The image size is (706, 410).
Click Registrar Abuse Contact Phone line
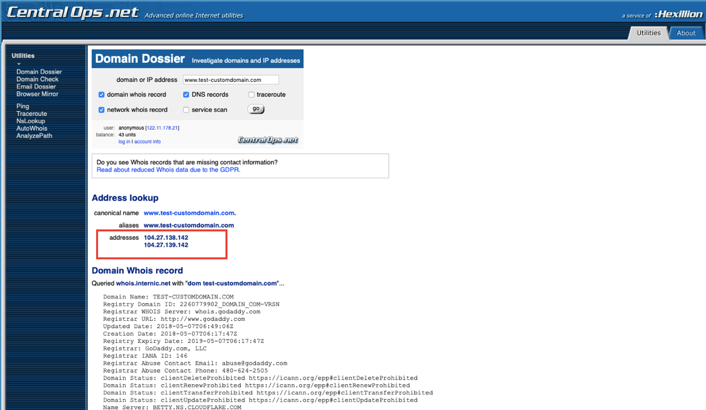(186, 371)
